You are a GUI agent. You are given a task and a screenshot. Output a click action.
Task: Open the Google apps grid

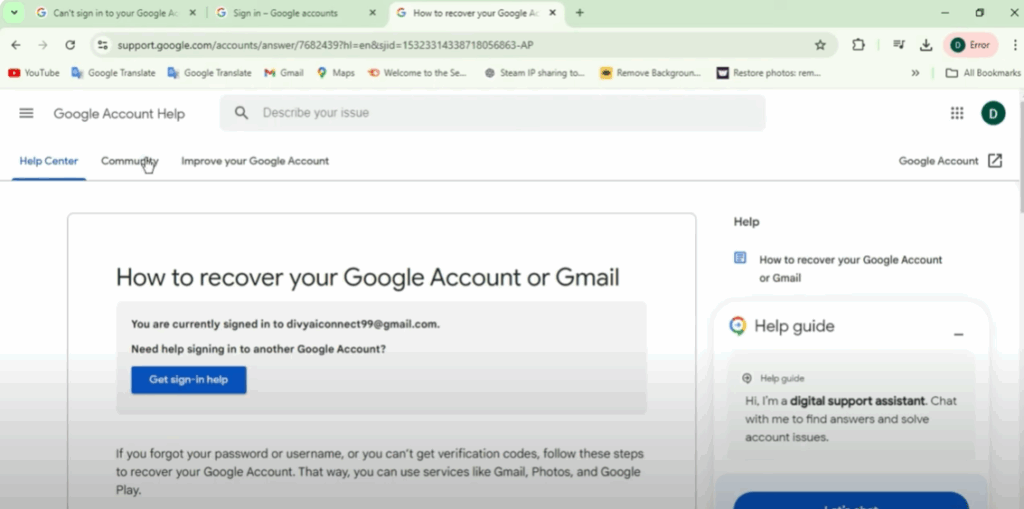click(957, 113)
